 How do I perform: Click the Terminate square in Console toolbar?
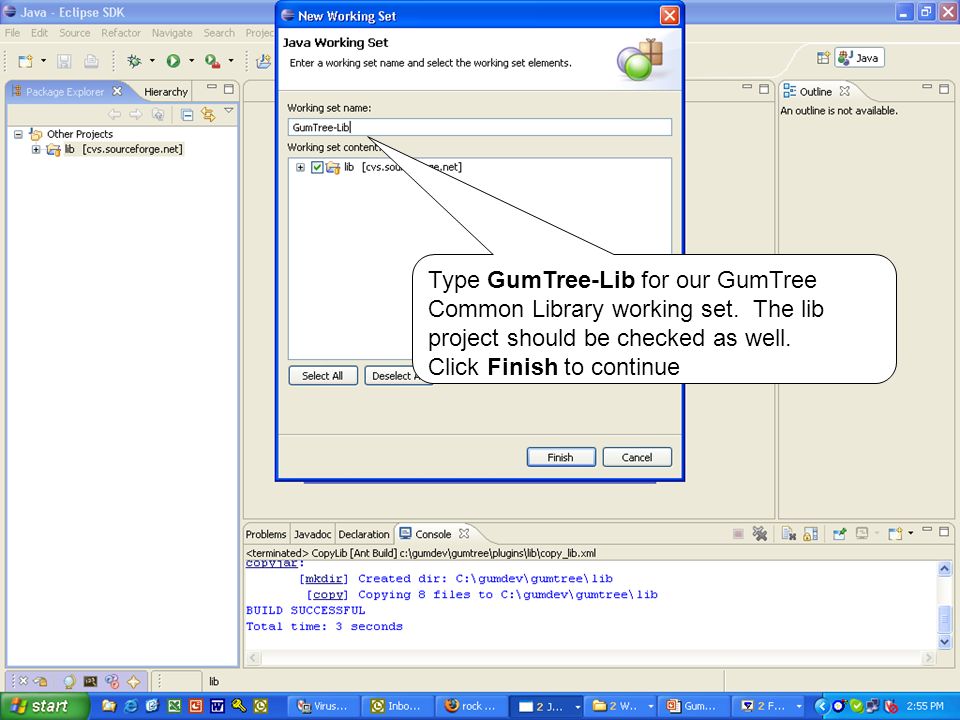[738, 534]
